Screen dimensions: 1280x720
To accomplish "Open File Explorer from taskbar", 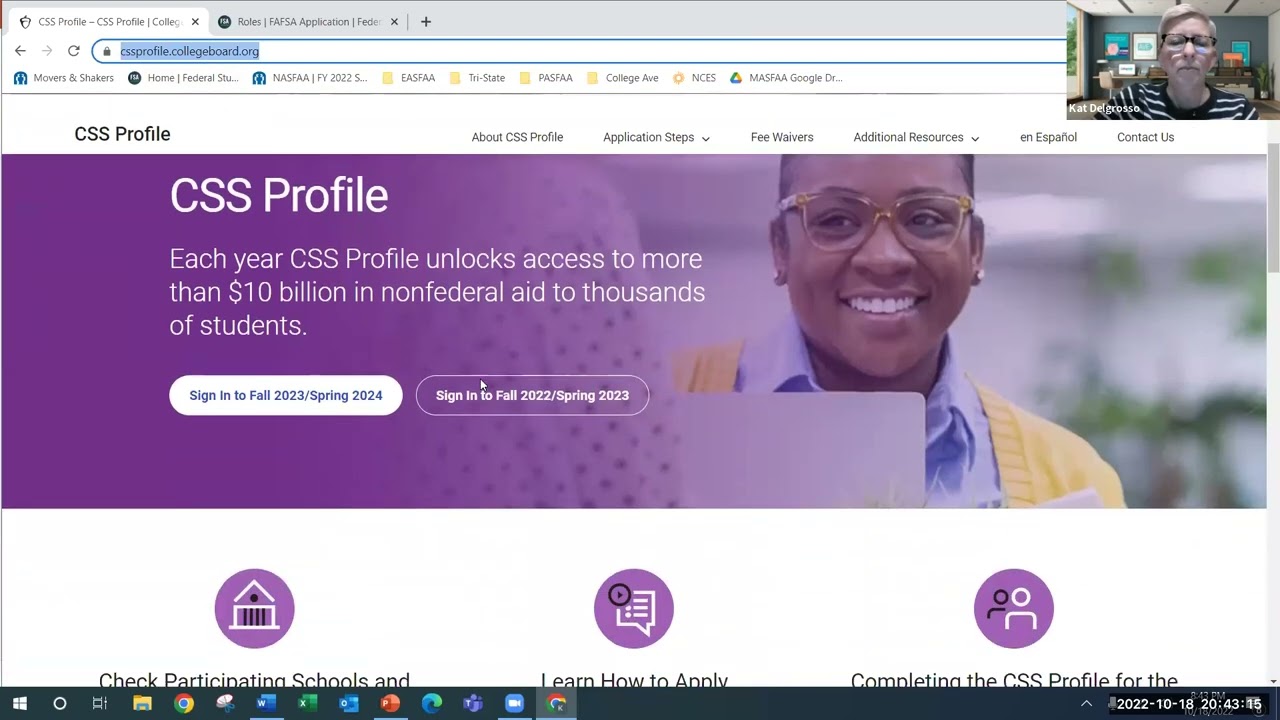I will click(142, 704).
